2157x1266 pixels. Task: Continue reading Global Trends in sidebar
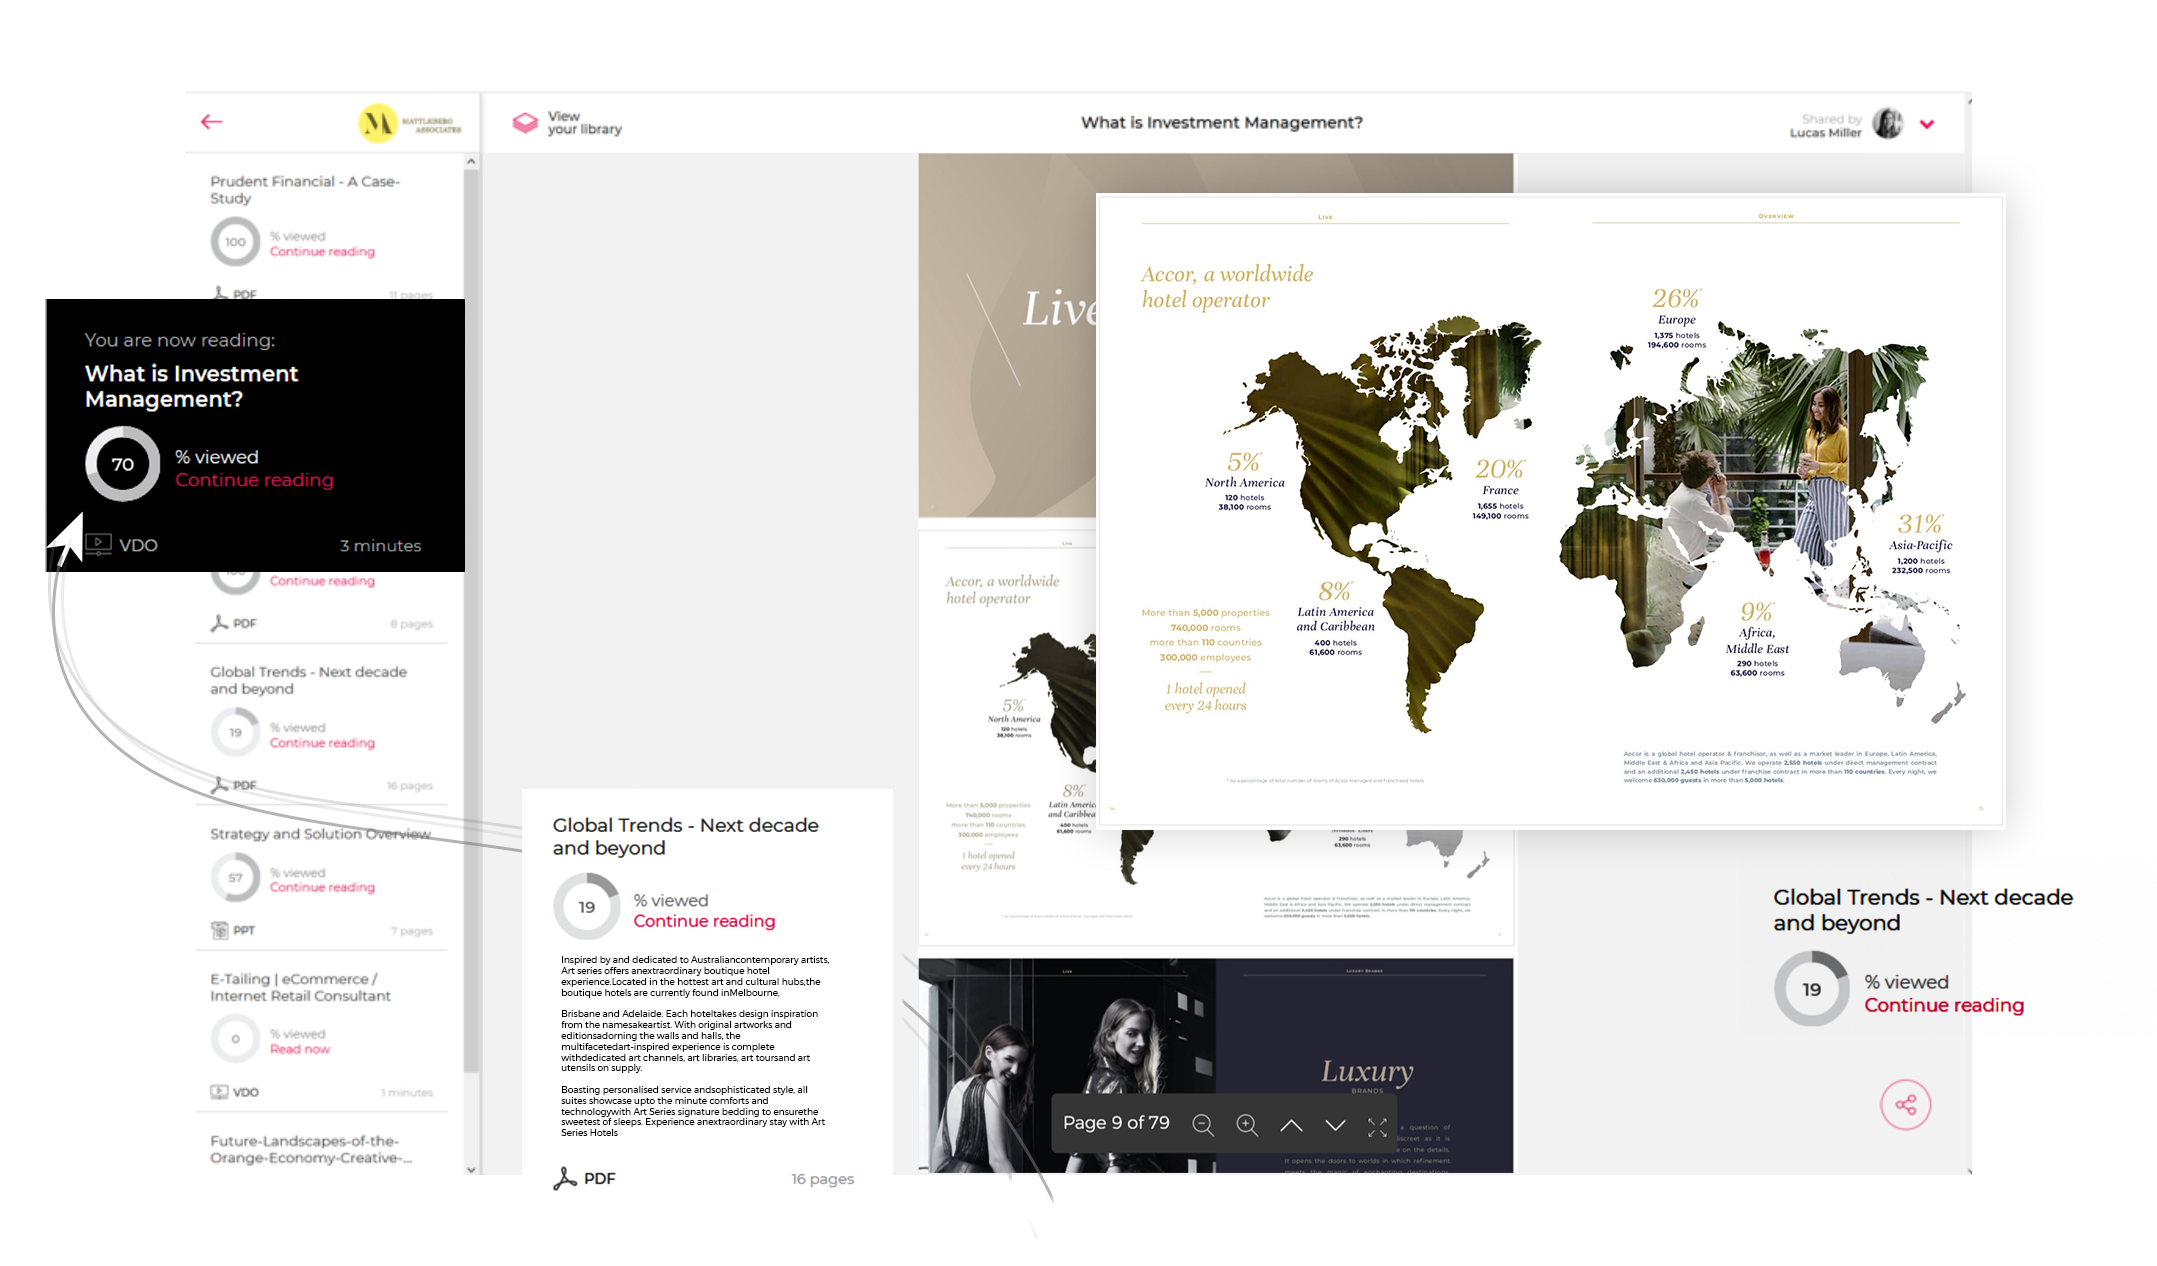coord(322,743)
